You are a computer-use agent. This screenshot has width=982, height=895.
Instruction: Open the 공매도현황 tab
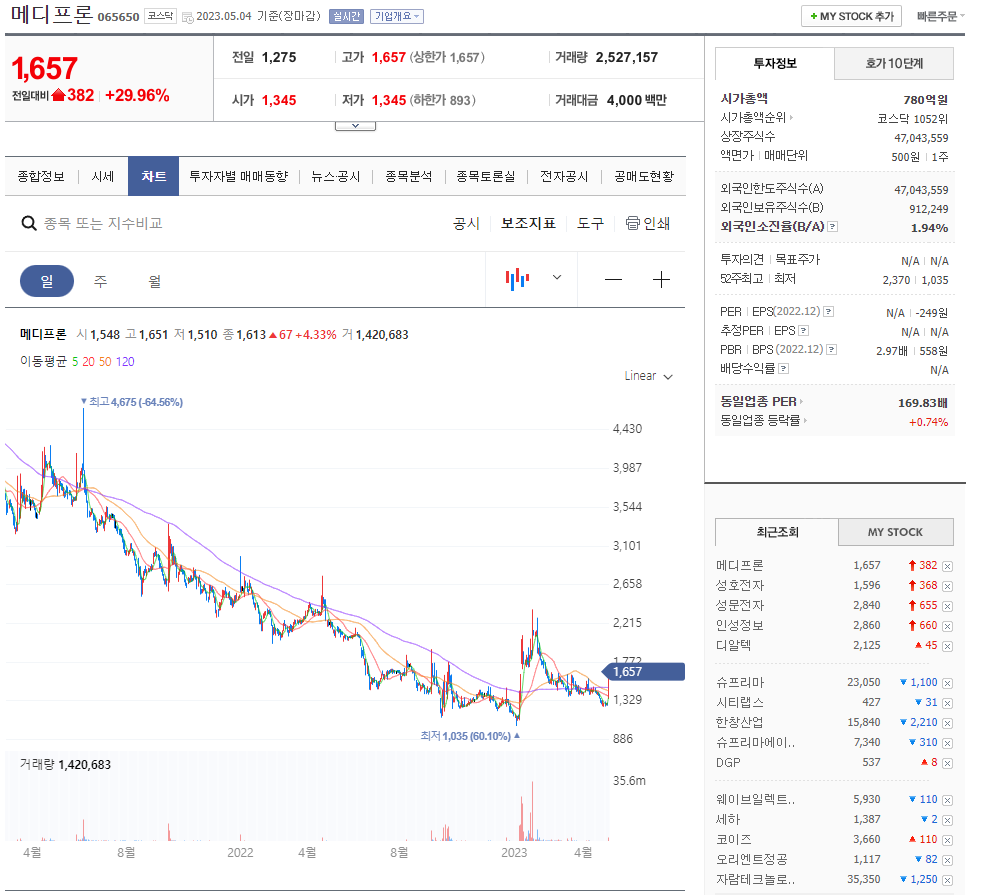(x=644, y=177)
